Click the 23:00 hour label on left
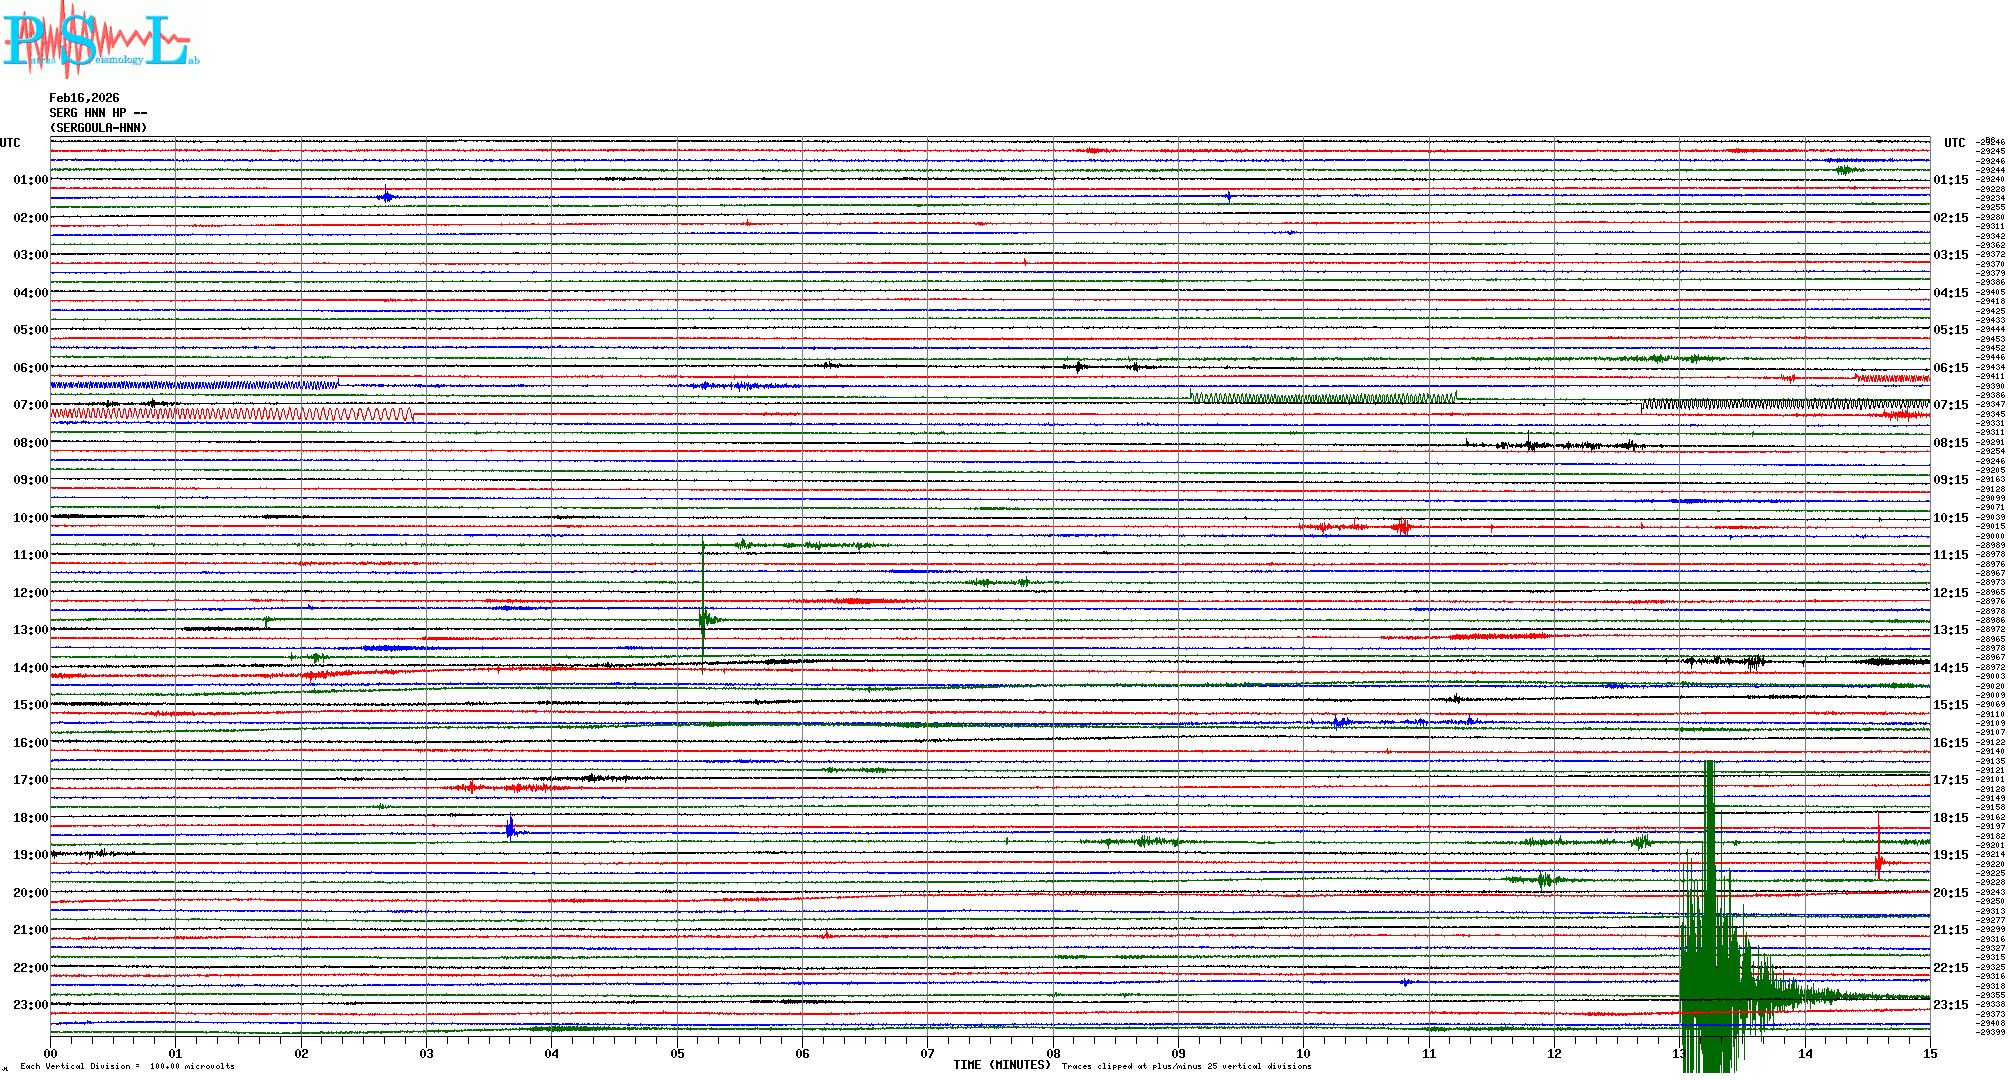The image size is (2010, 1080). coord(30,1005)
